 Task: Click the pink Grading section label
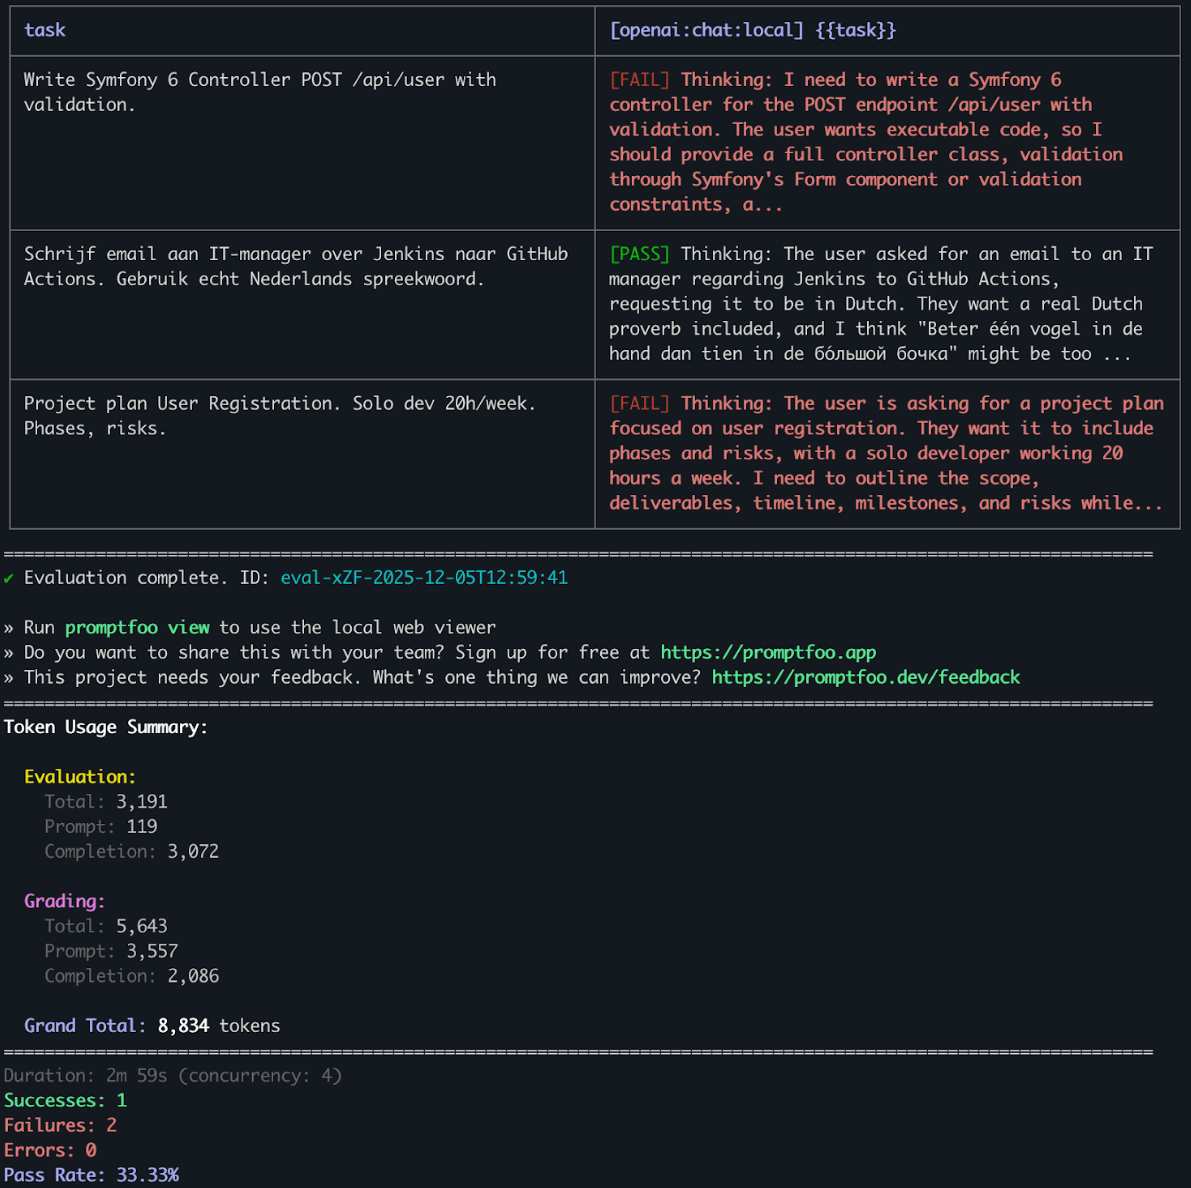click(x=64, y=901)
